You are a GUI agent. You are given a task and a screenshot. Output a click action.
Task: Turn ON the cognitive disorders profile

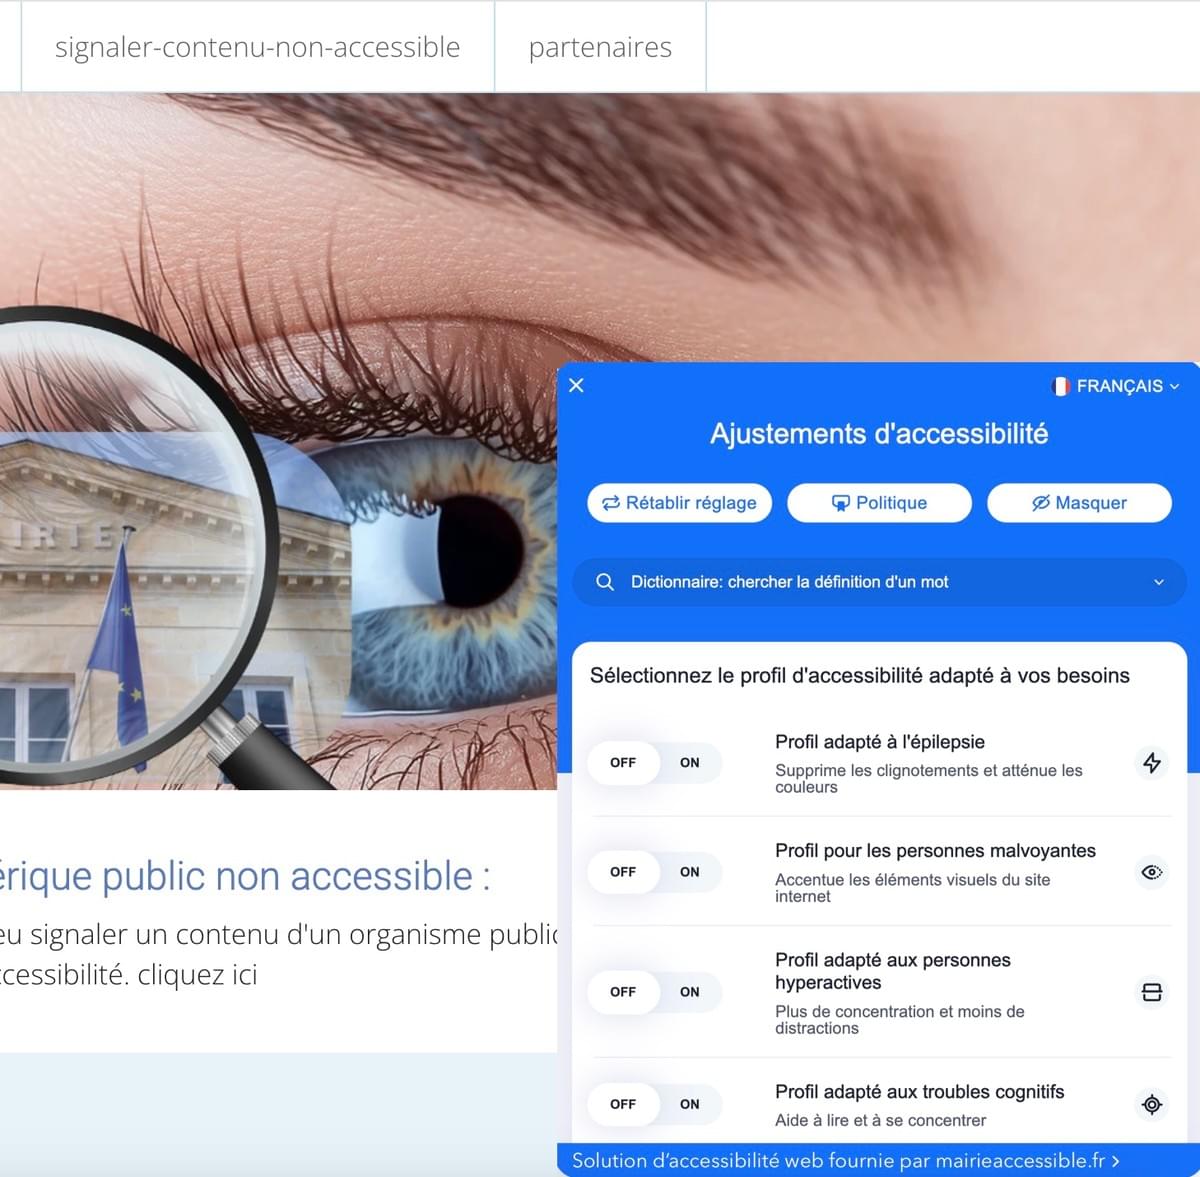pyautogui.click(x=689, y=1104)
